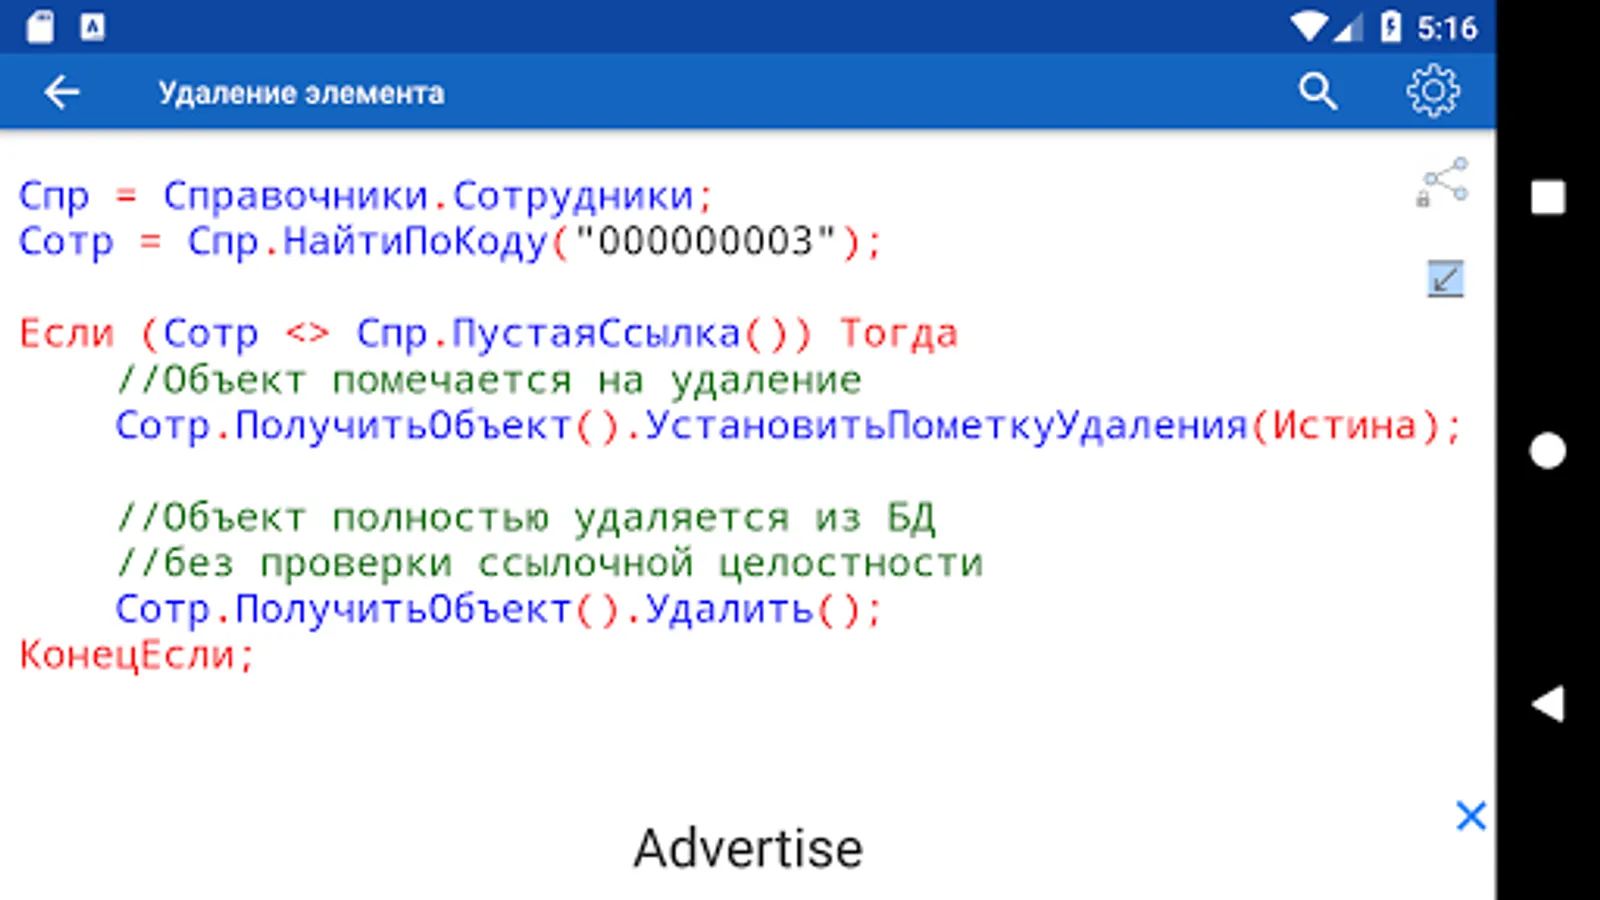The width and height of the screenshot is (1600, 900).
Task: Click the 'Если (Сотр <> Спр.ПустаяСсылка()) Тогда' line
Action: tap(488, 334)
